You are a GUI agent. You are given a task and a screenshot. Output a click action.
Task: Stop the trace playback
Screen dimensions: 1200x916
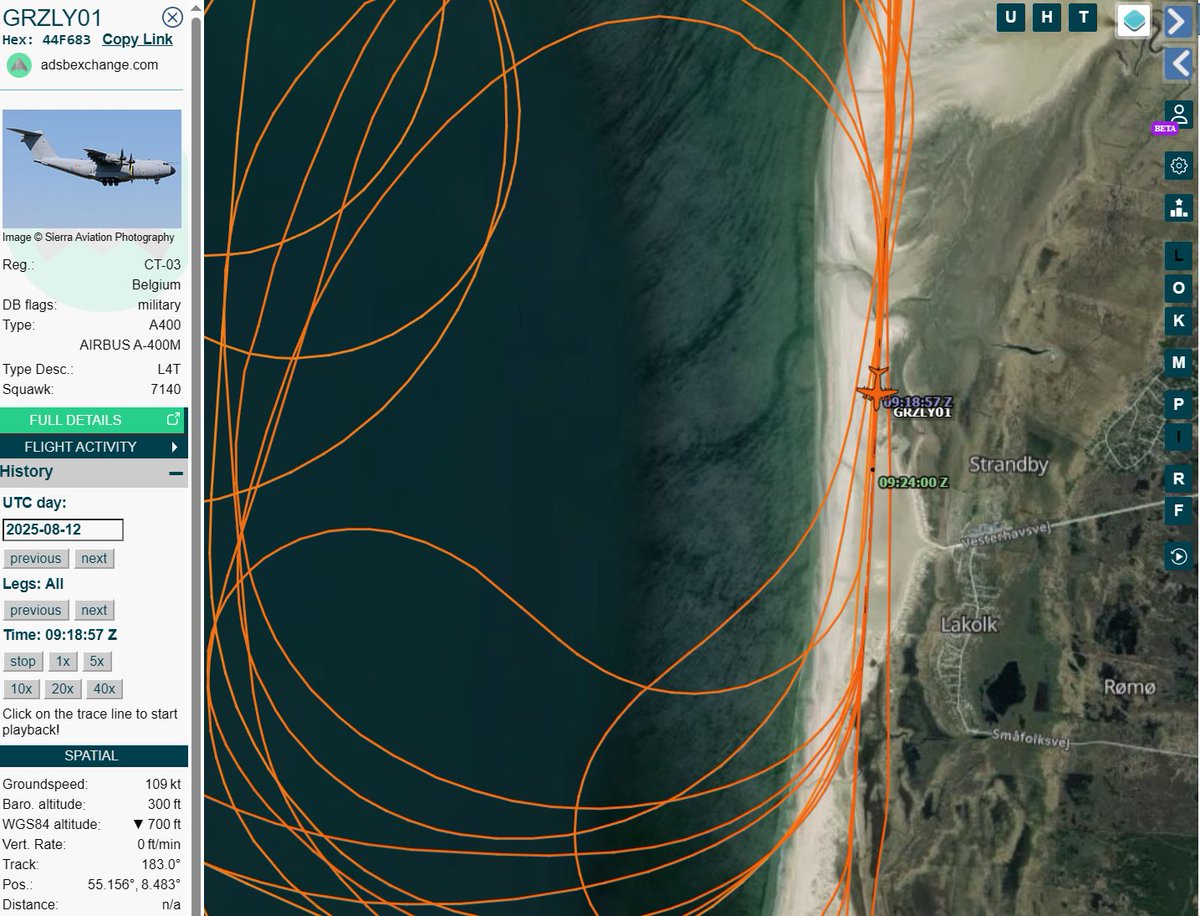[x=23, y=661]
